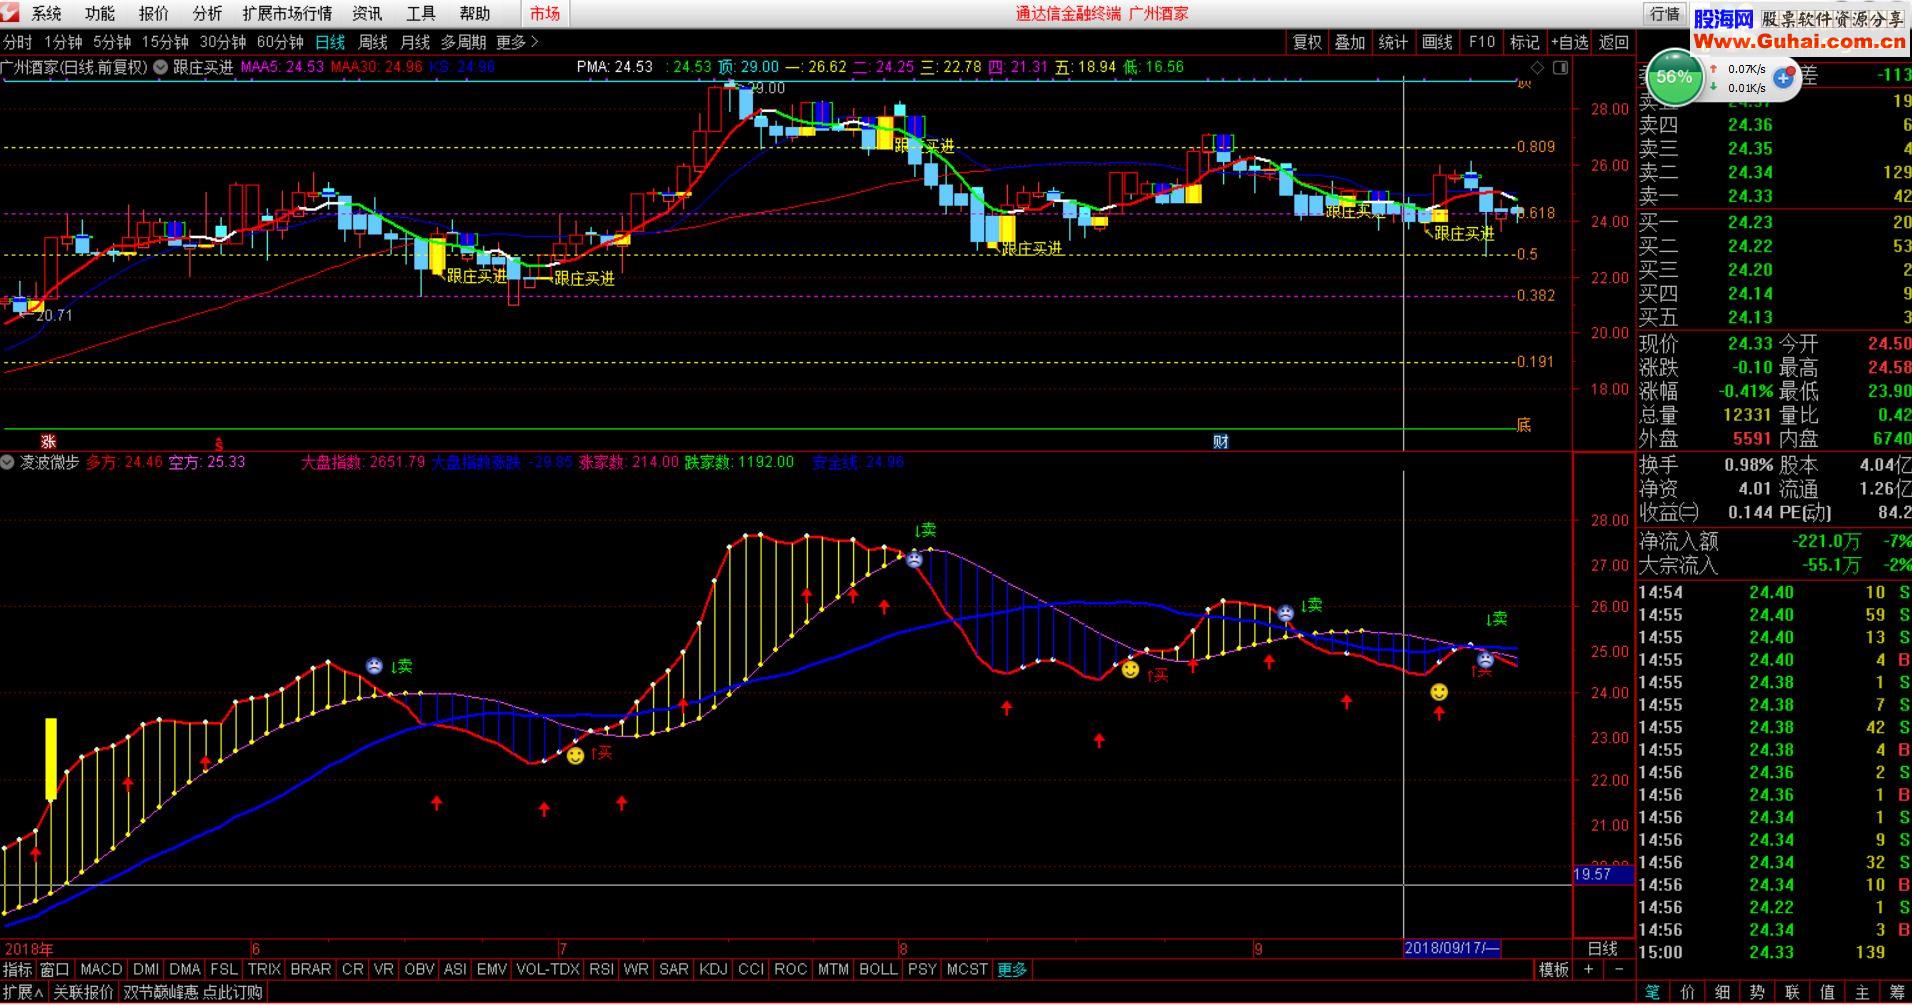Select the KDJ indicator tab
Viewport: 1912px width, 1005px height.
(x=713, y=969)
